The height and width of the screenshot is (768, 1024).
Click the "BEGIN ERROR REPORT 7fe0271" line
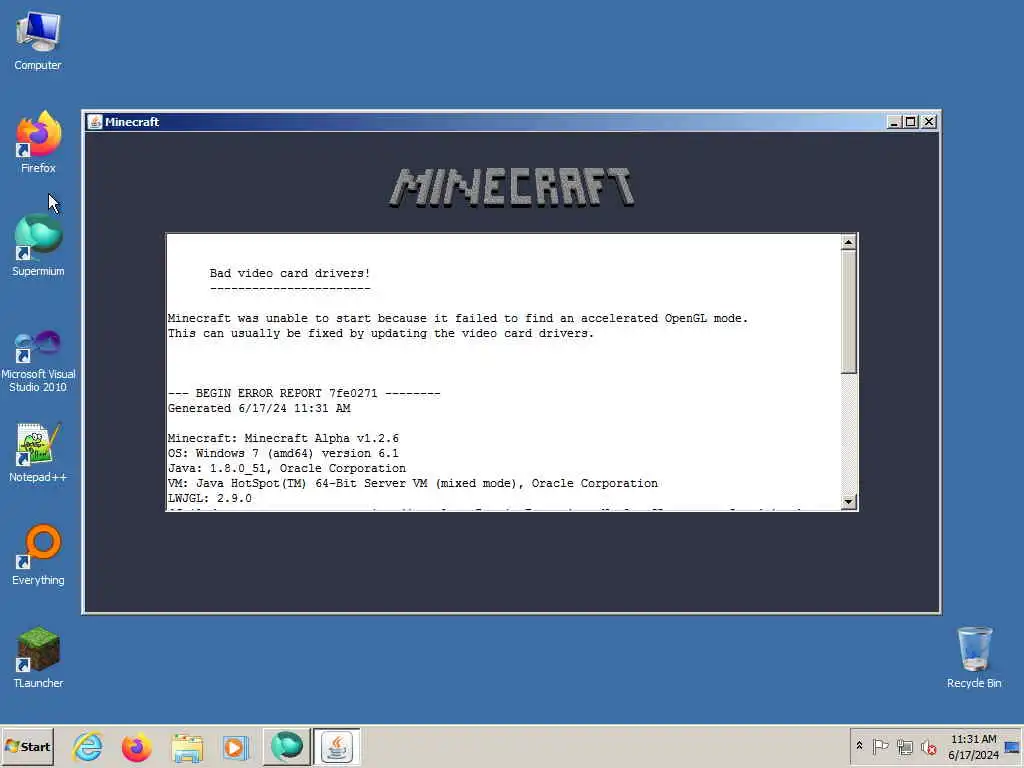[x=304, y=393]
